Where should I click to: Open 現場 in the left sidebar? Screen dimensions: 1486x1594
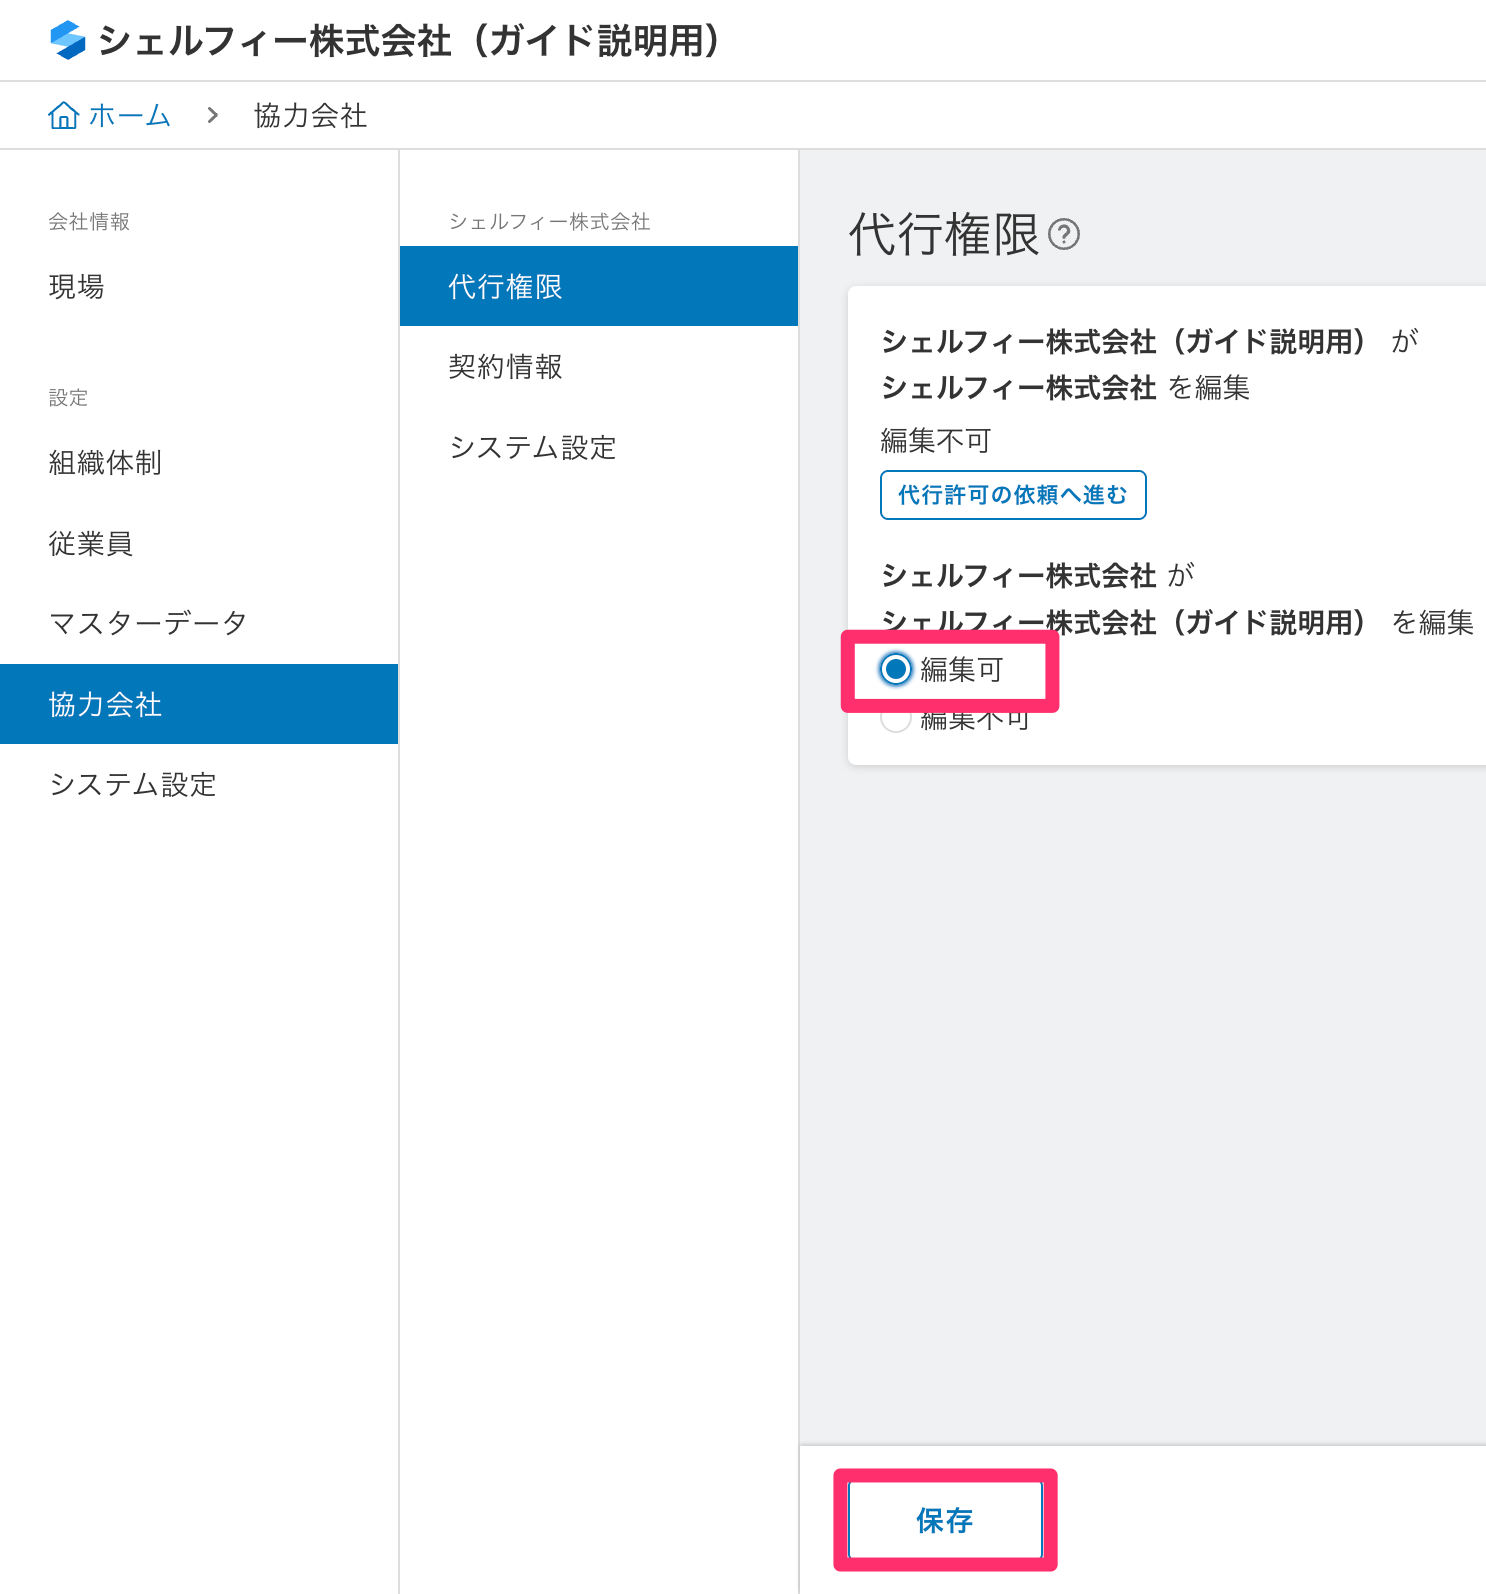coord(199,287)
